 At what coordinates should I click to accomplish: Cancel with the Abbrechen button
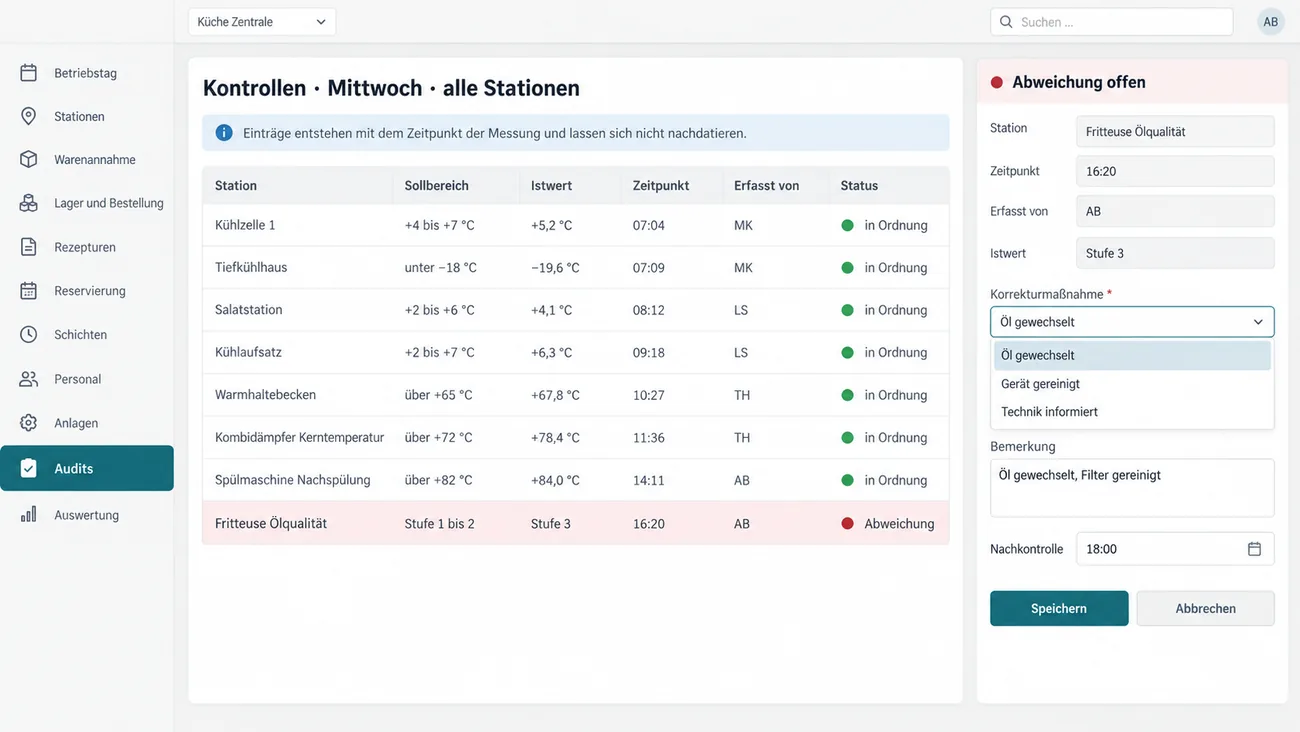[1205, 608]
